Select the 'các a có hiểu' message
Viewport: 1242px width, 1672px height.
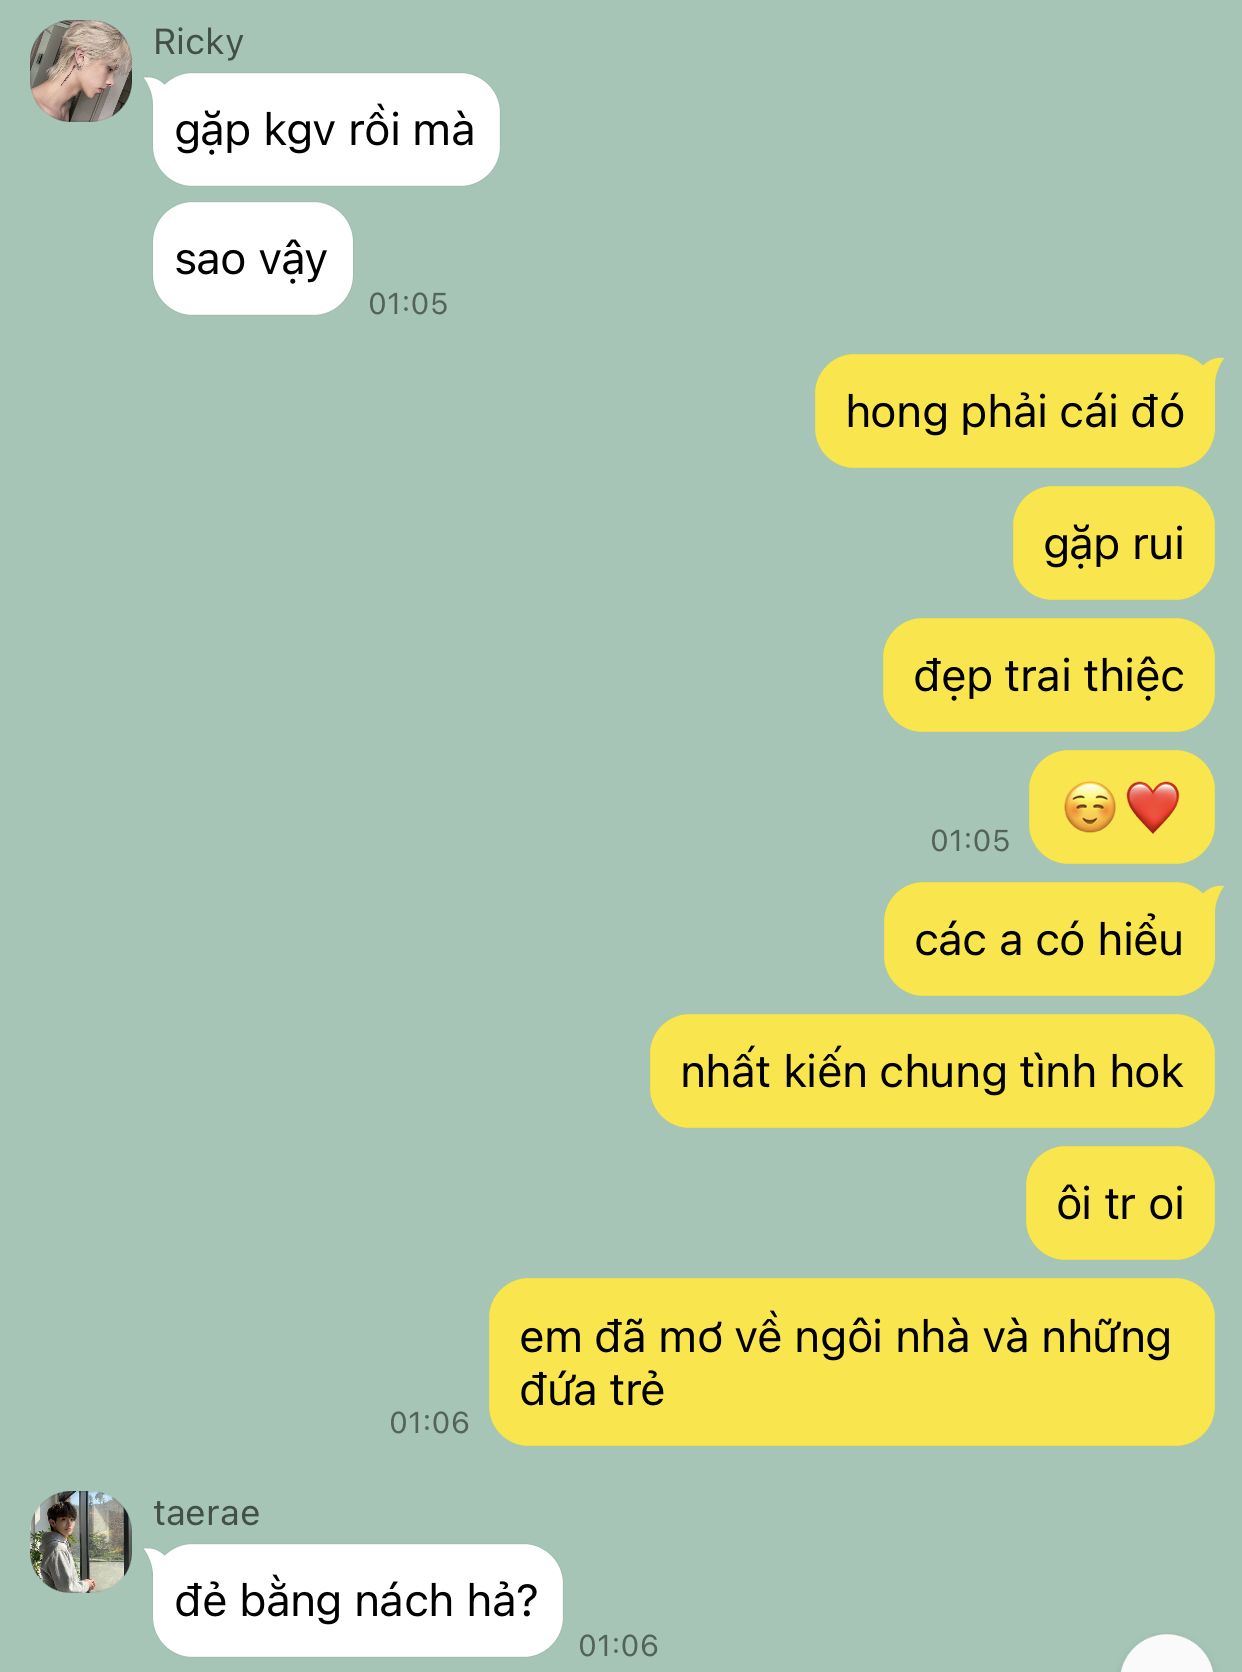[x=1048, y=939]
